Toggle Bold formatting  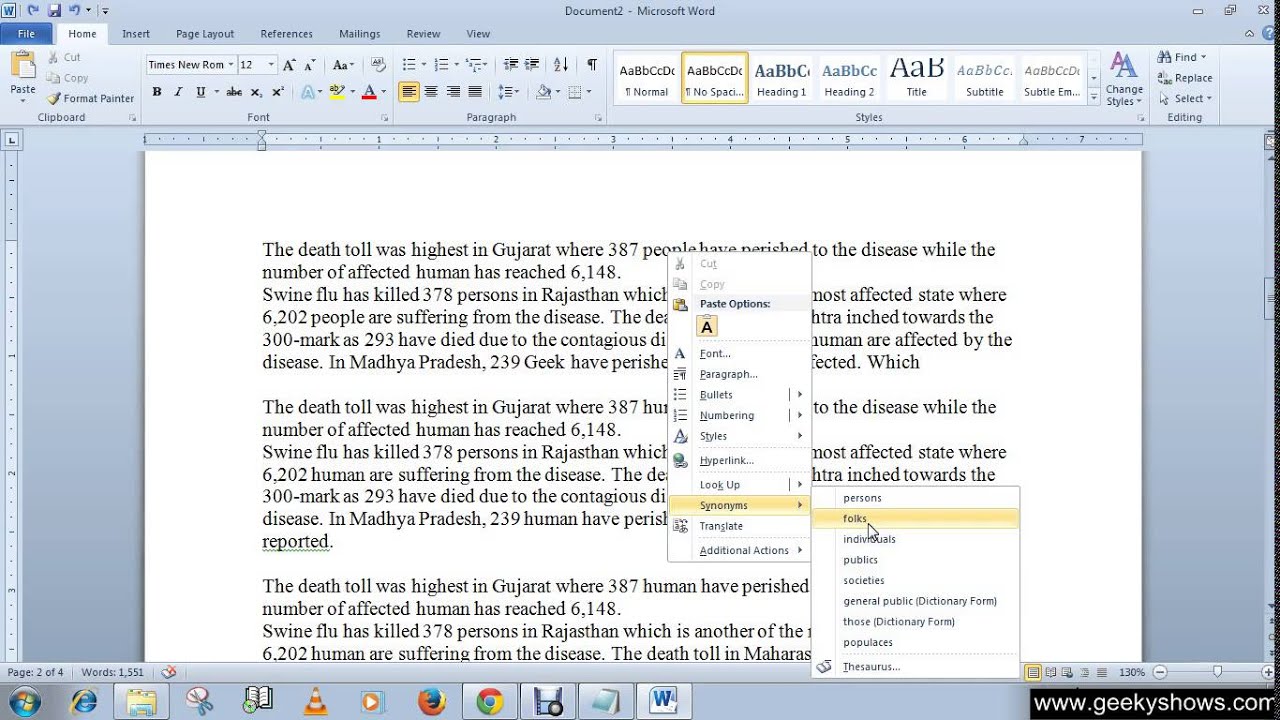point(157,92)
